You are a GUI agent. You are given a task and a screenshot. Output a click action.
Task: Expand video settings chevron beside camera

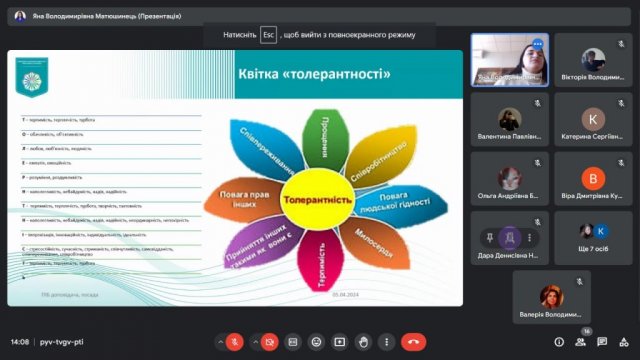[x=256, y=342]
